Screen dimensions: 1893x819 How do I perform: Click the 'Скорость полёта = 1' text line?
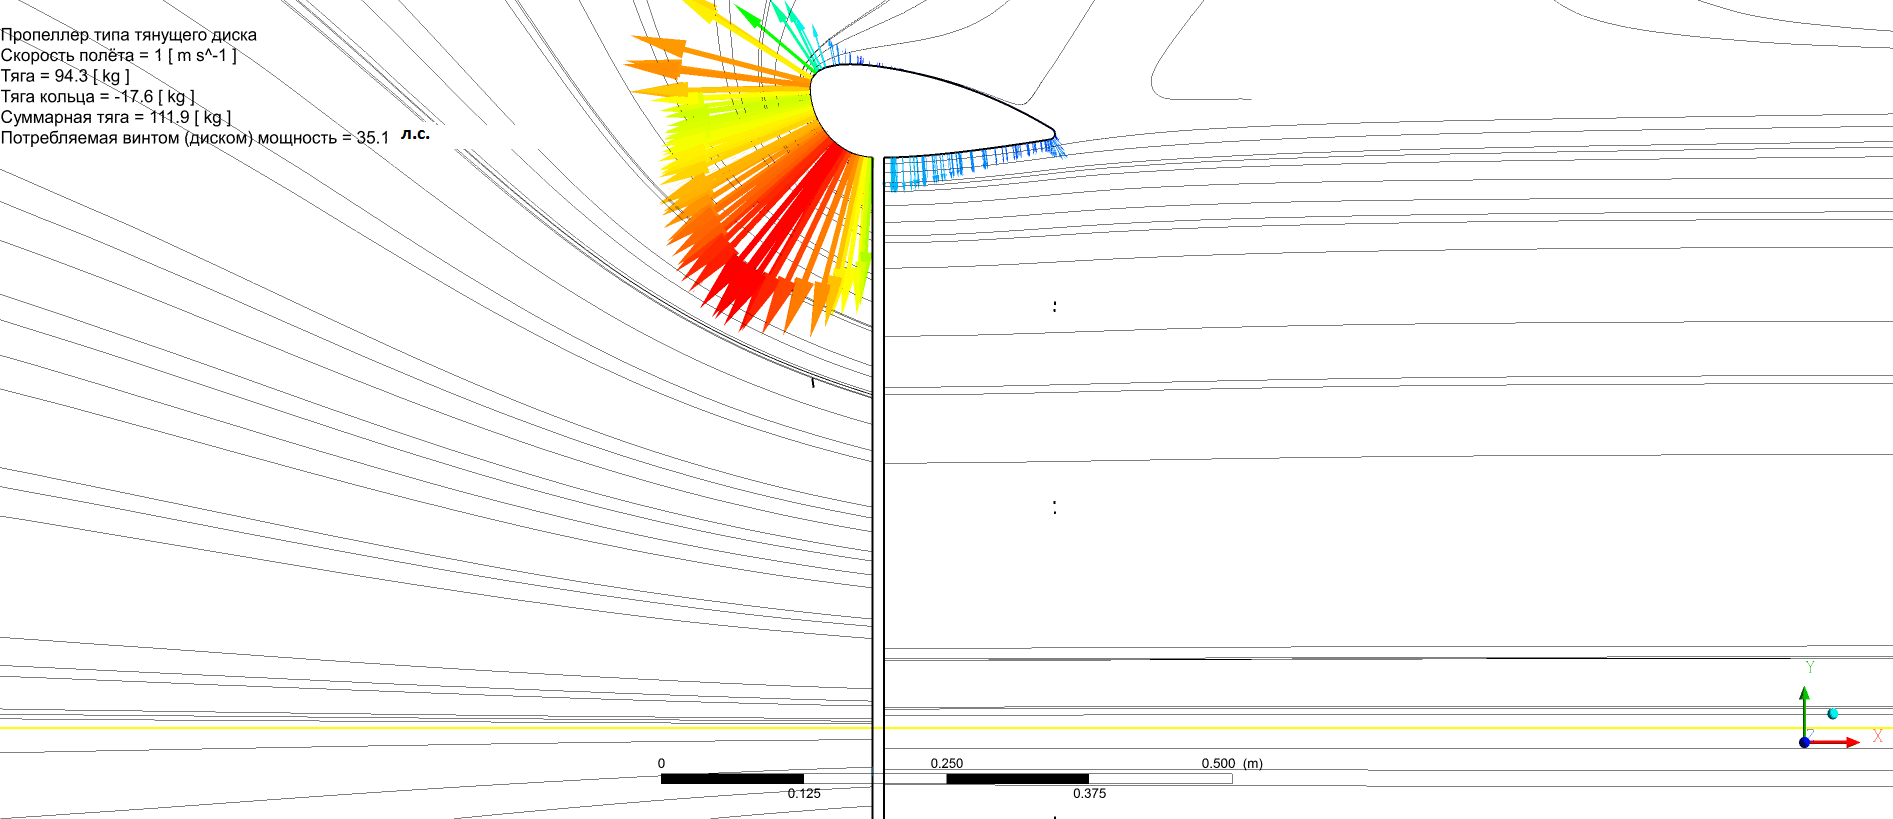118,55
